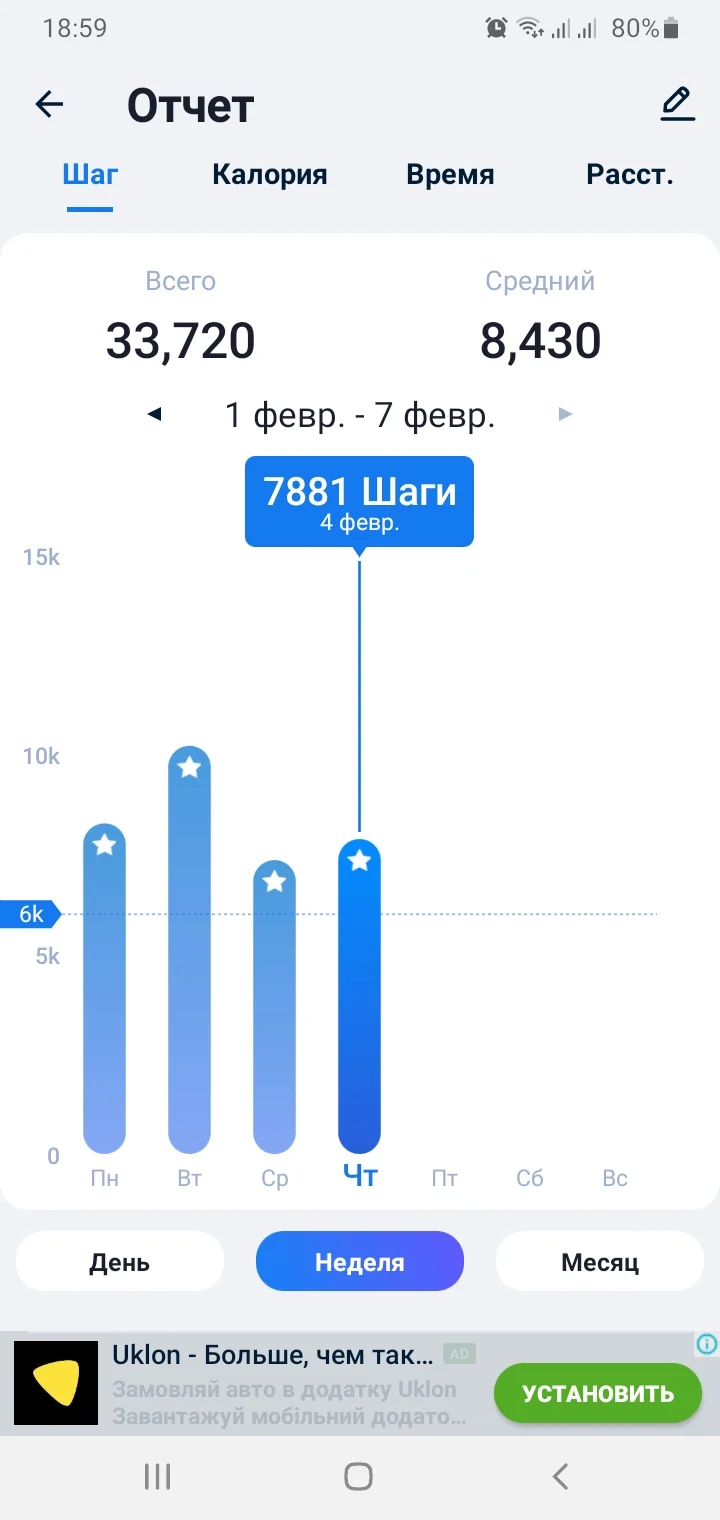
Task: Select the Время tab
Action: pos(450,174)
